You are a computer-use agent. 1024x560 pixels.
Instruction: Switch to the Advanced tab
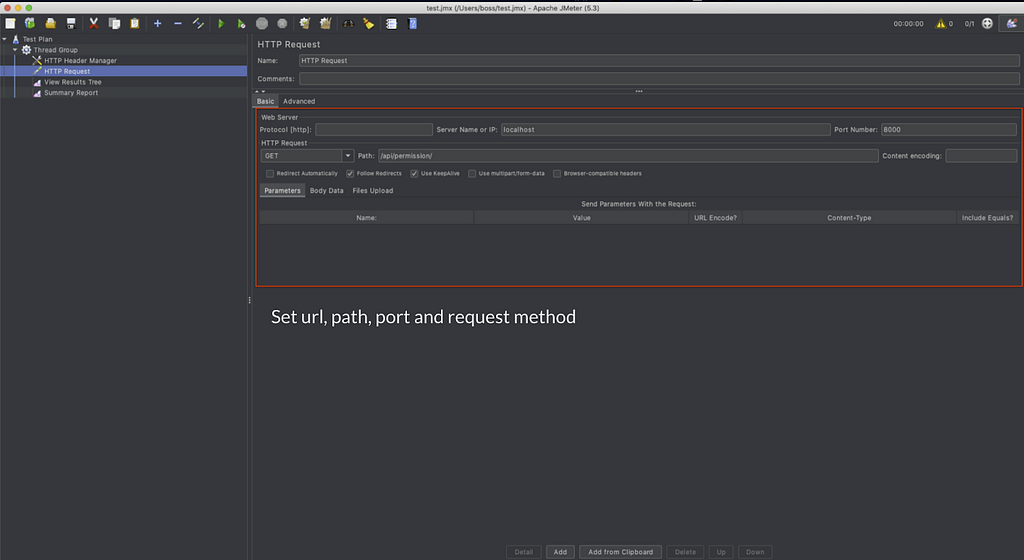[299, 101]
